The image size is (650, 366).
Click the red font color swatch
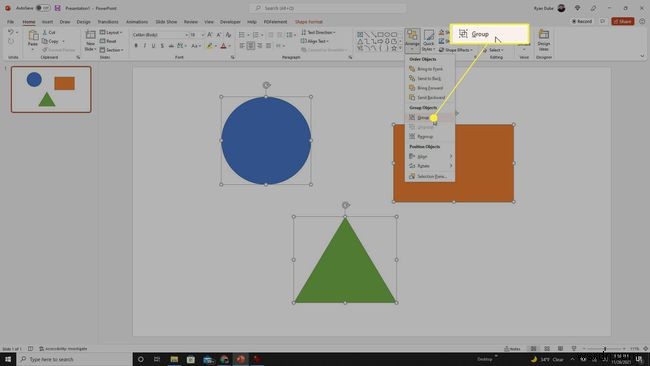pyautogui.click(x=224, y=46)
